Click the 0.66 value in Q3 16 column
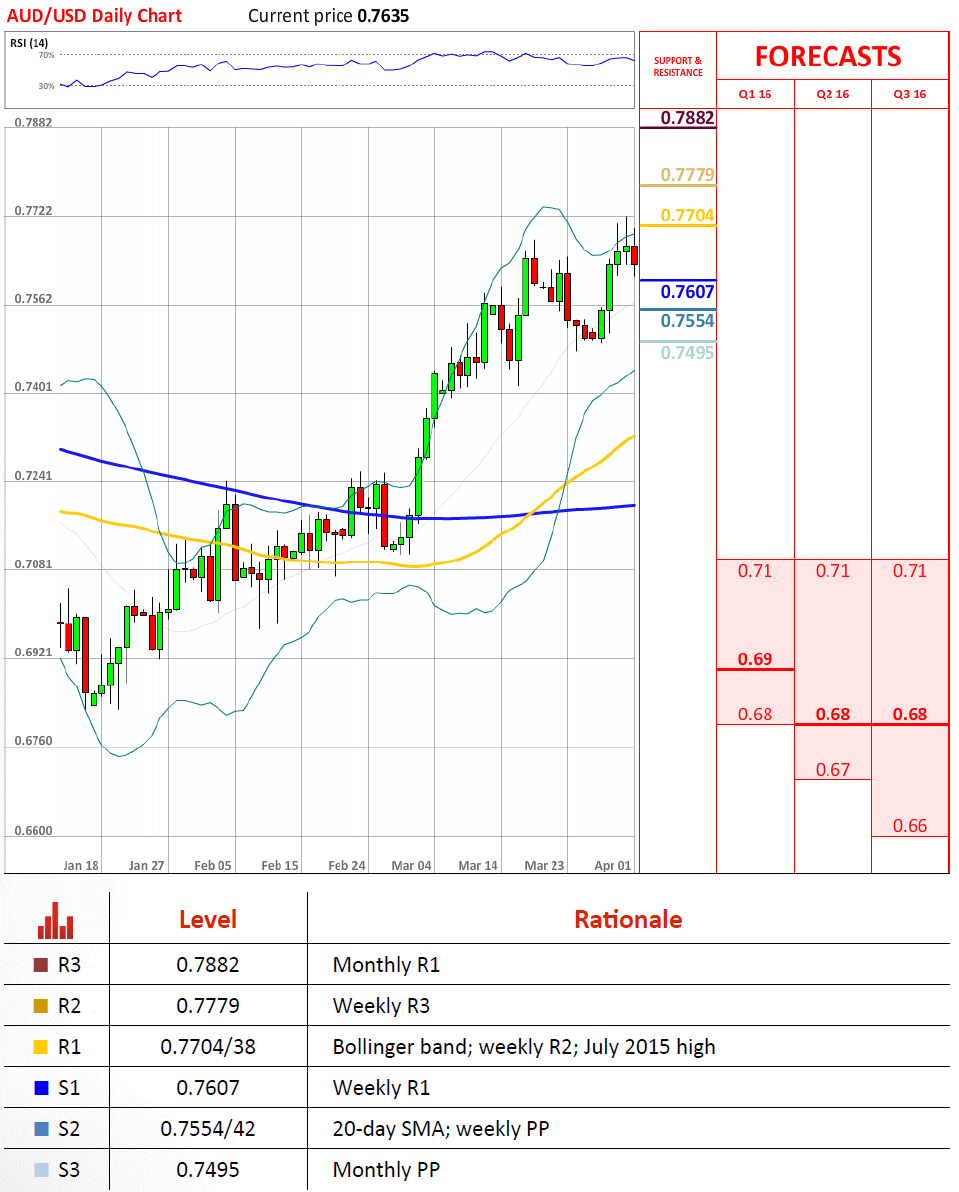This screenshot has width=959, height=1192. click(910, 826)
